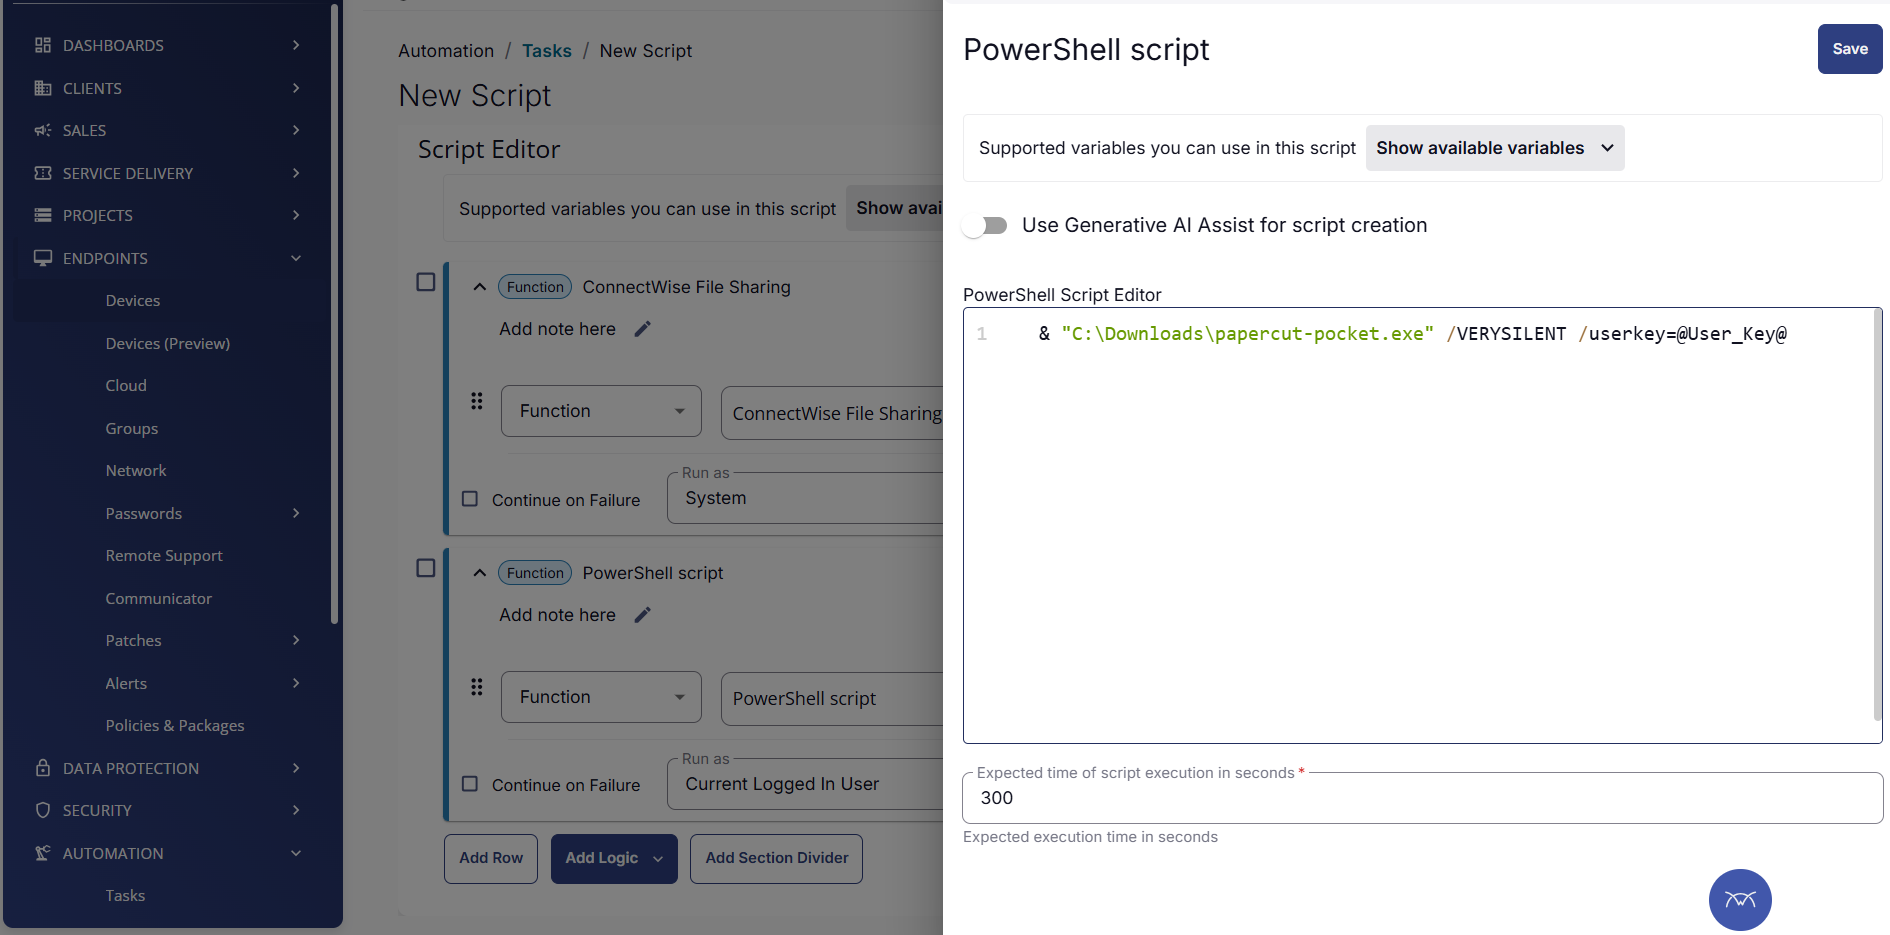Click the Endpoints monitor icon
Image resolution: width=1890 pixels, height=935 pixels.
coord(43,258)
